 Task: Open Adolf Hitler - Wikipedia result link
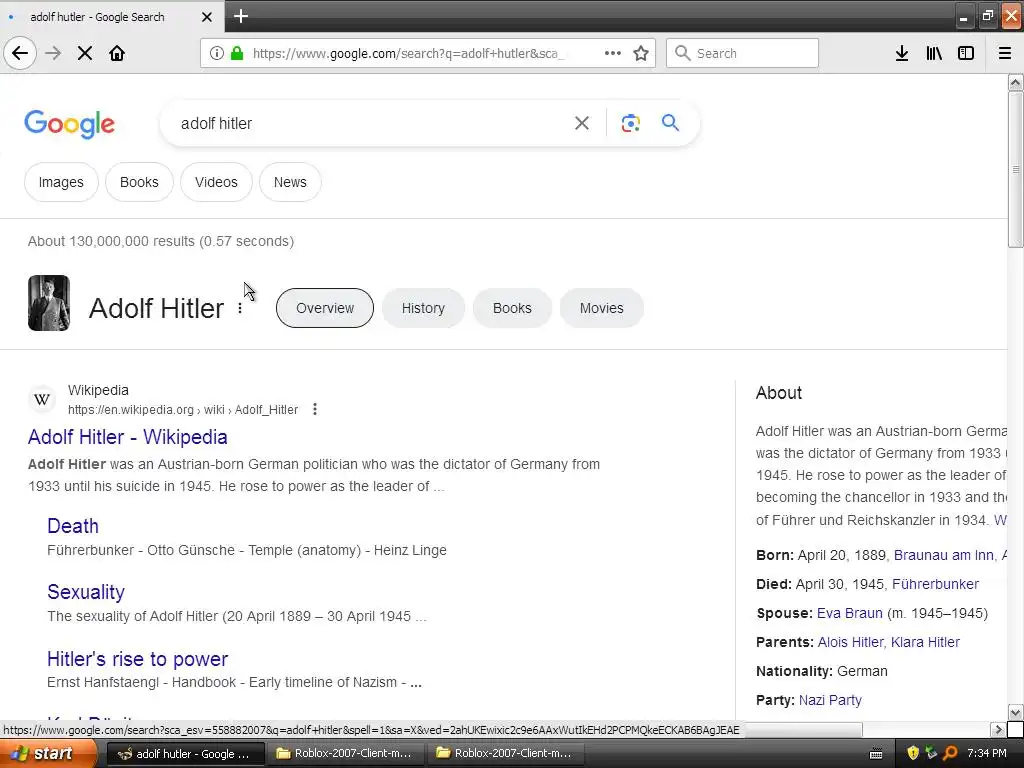pyautogui.click(x=127, y=437)
